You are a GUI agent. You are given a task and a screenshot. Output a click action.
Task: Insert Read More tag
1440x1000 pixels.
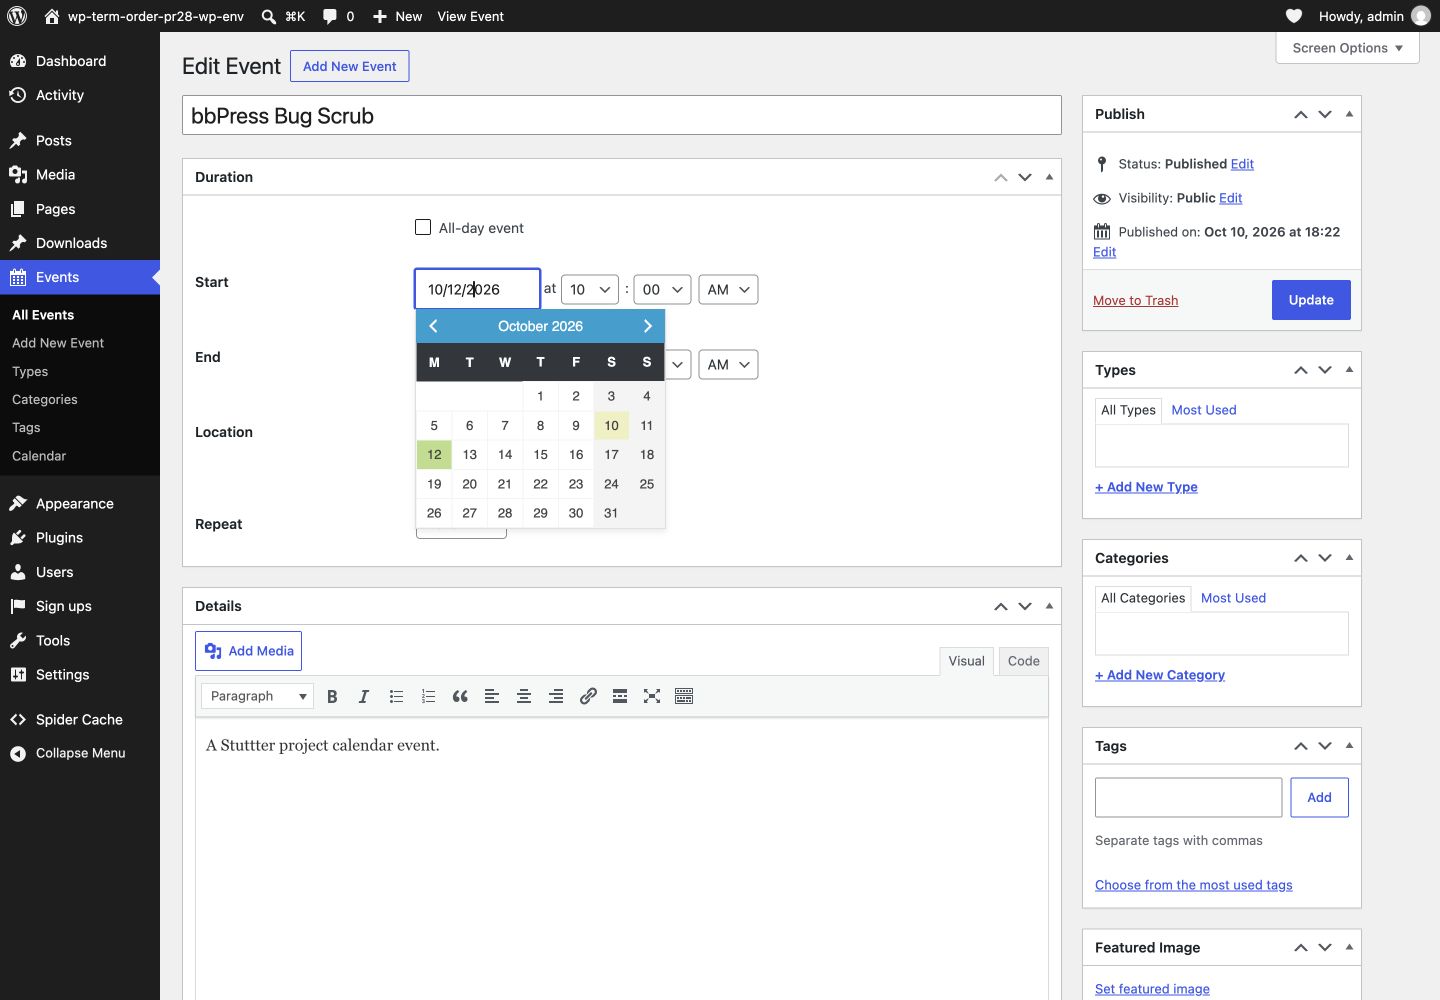click(x=620, y=696)
